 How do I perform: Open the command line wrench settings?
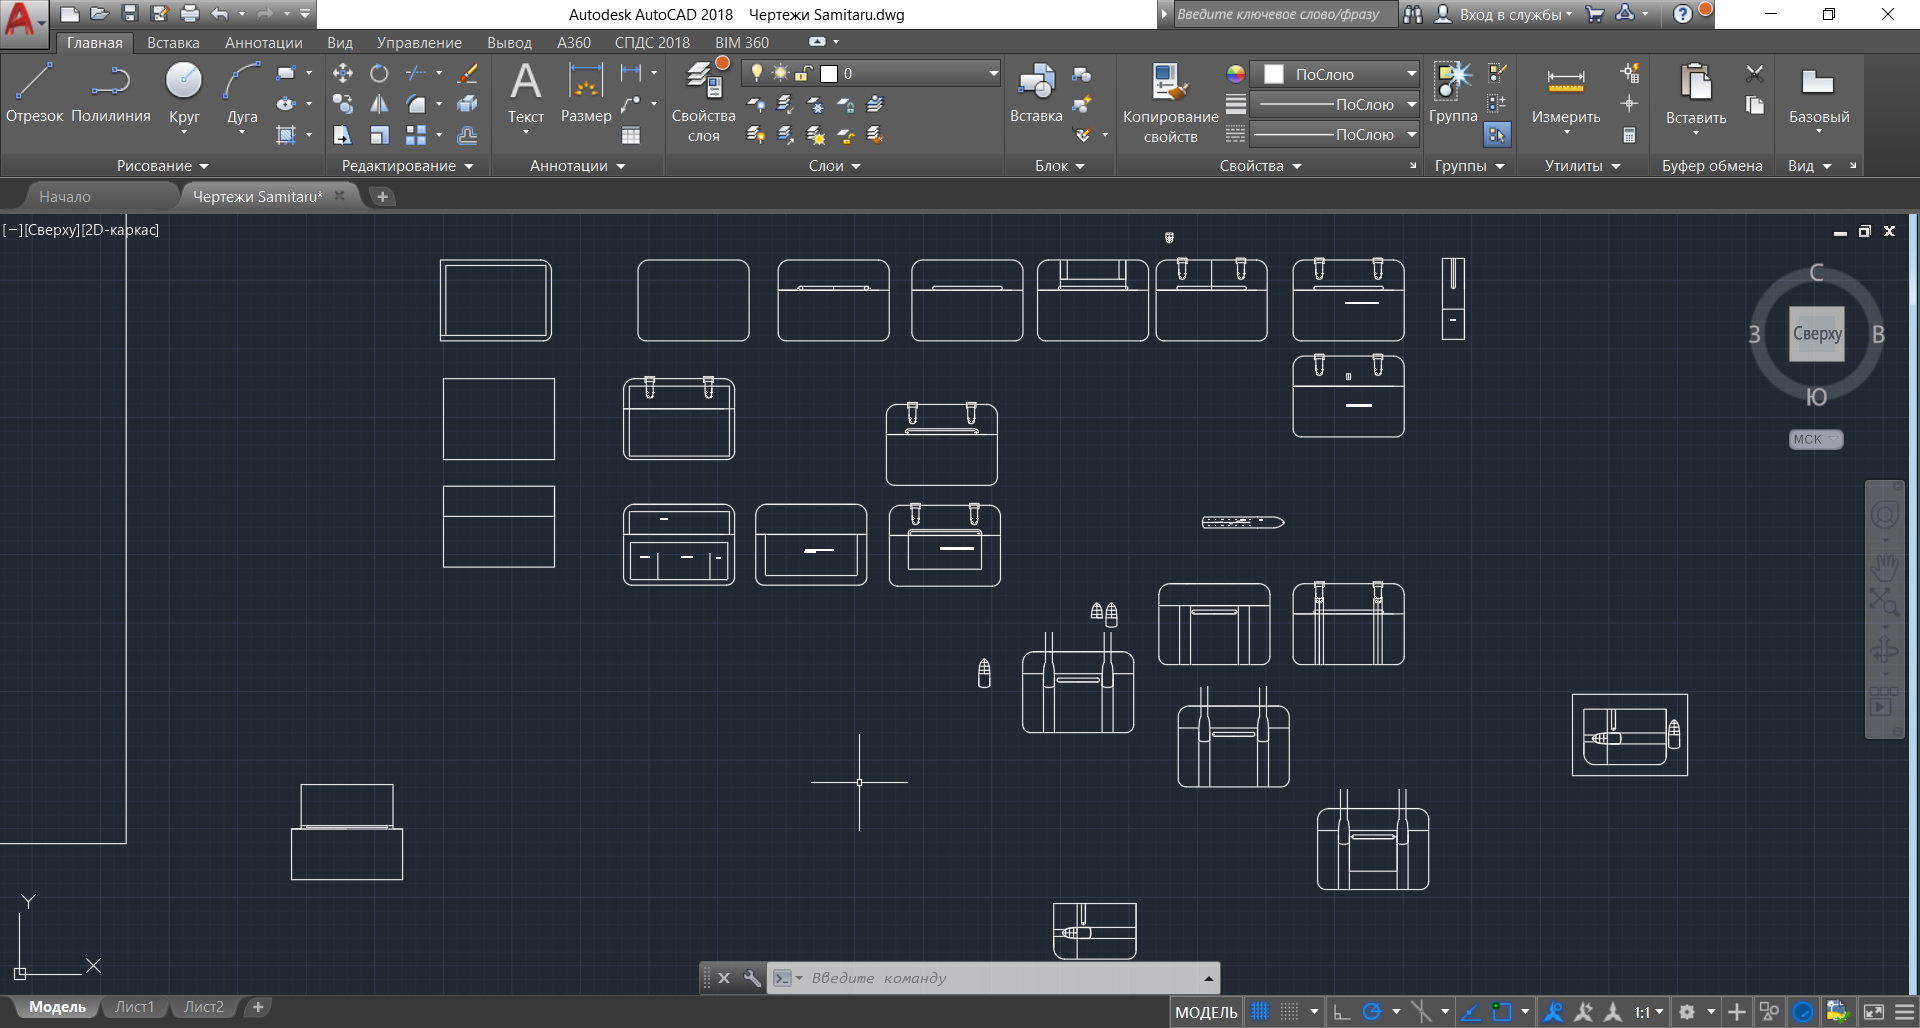pyautogui.click(x=752, y=978)
